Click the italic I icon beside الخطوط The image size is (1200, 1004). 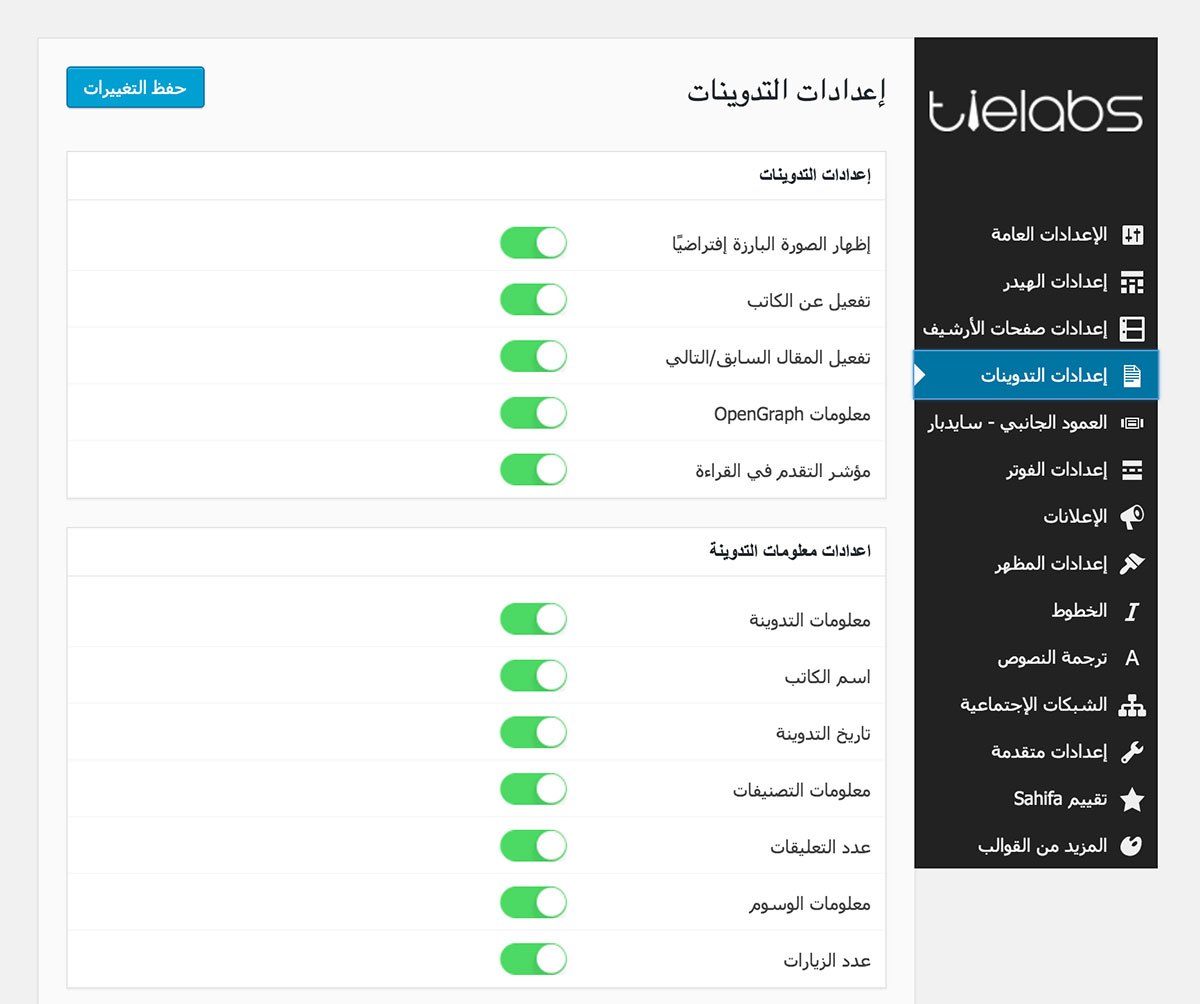[x=1132, y=611]
